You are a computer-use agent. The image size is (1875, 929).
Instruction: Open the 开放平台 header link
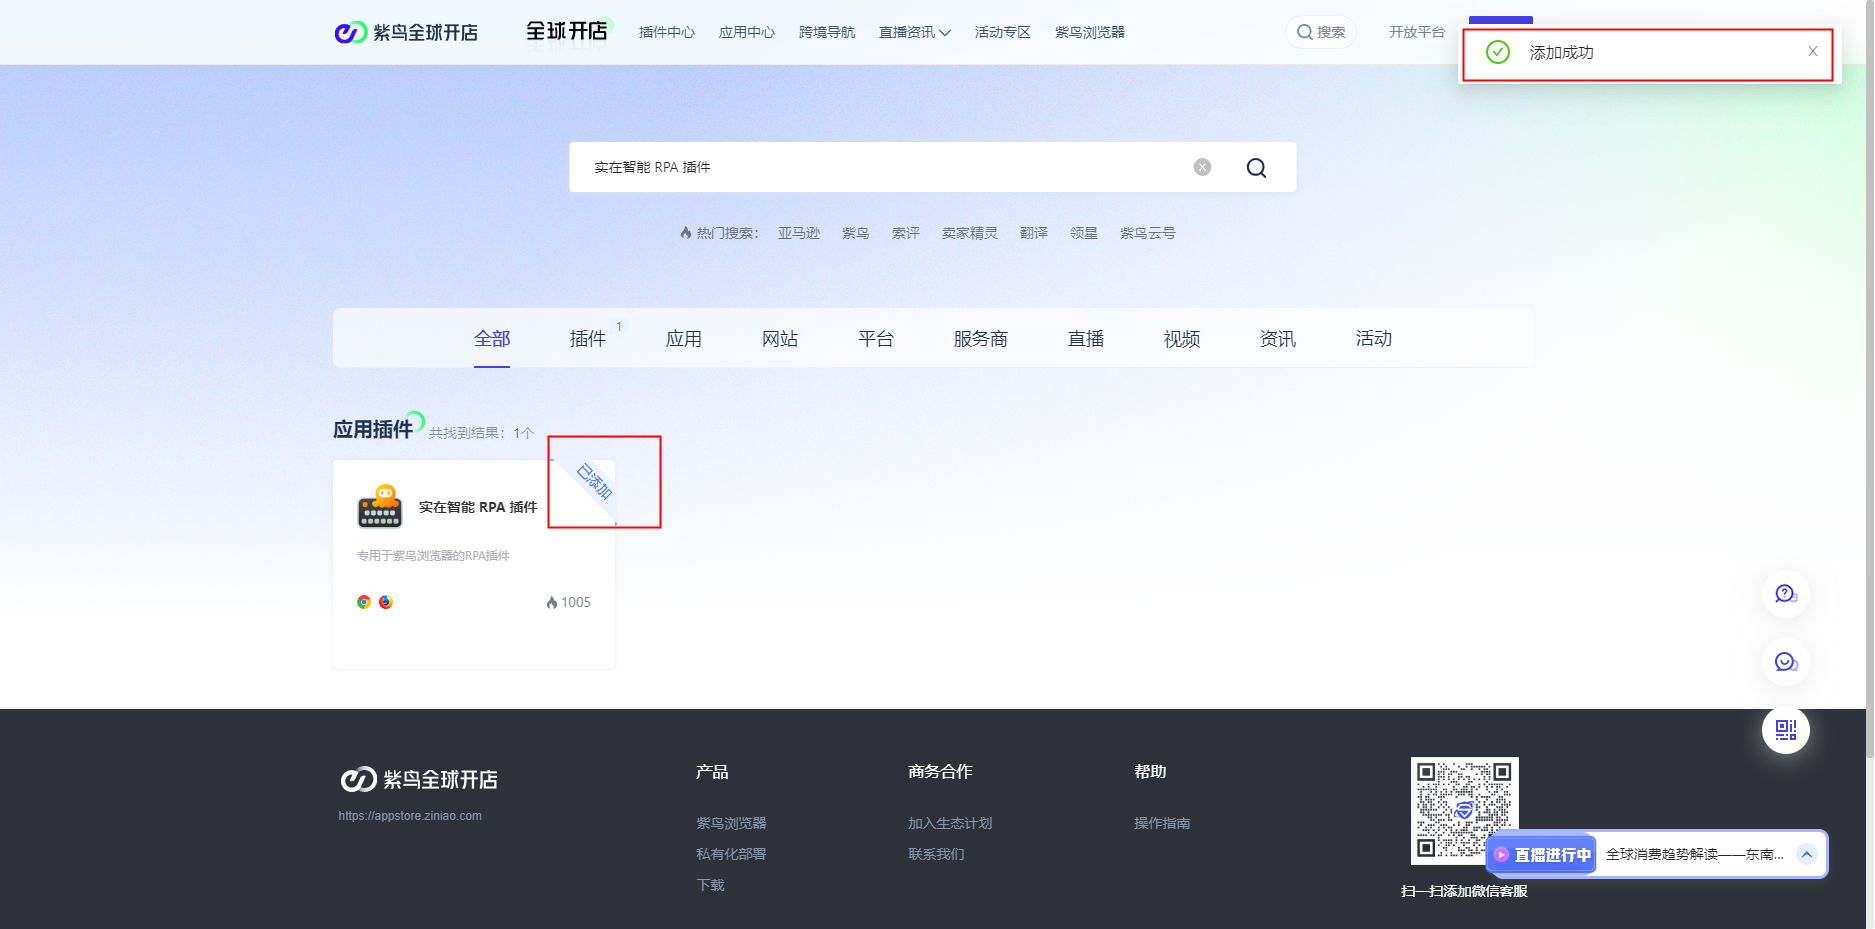(x=1416, y=33)
